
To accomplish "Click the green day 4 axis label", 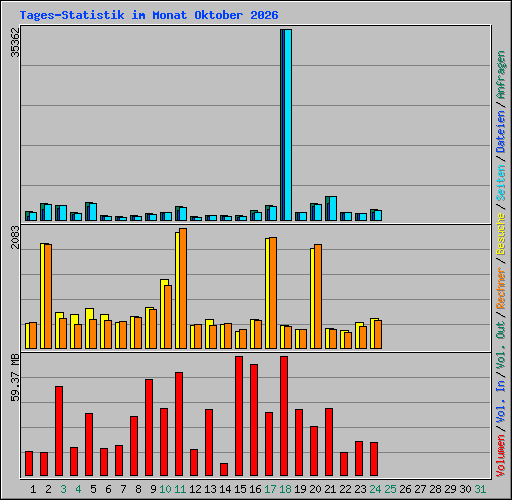I will point(78,489).
